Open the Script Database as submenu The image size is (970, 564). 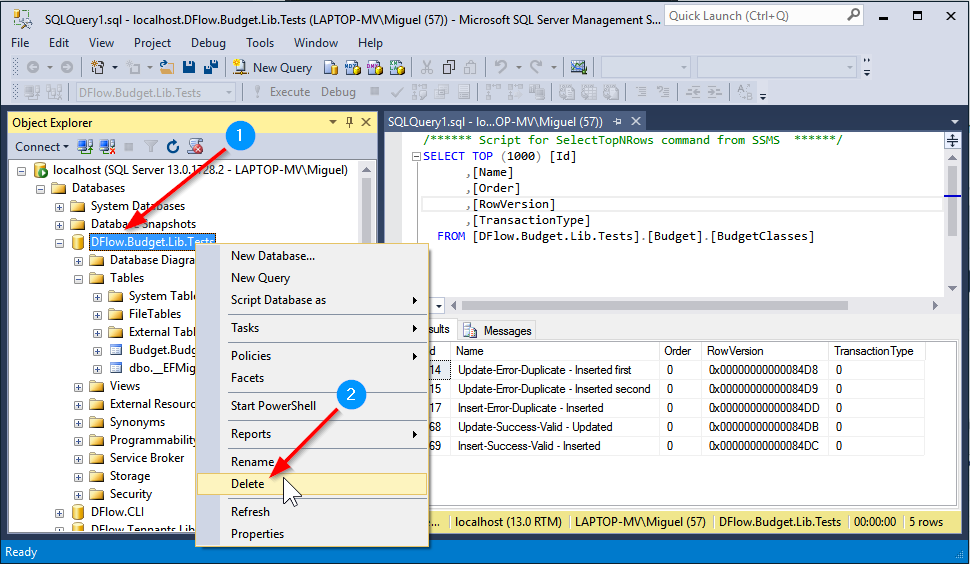click(x=312, y=300)
